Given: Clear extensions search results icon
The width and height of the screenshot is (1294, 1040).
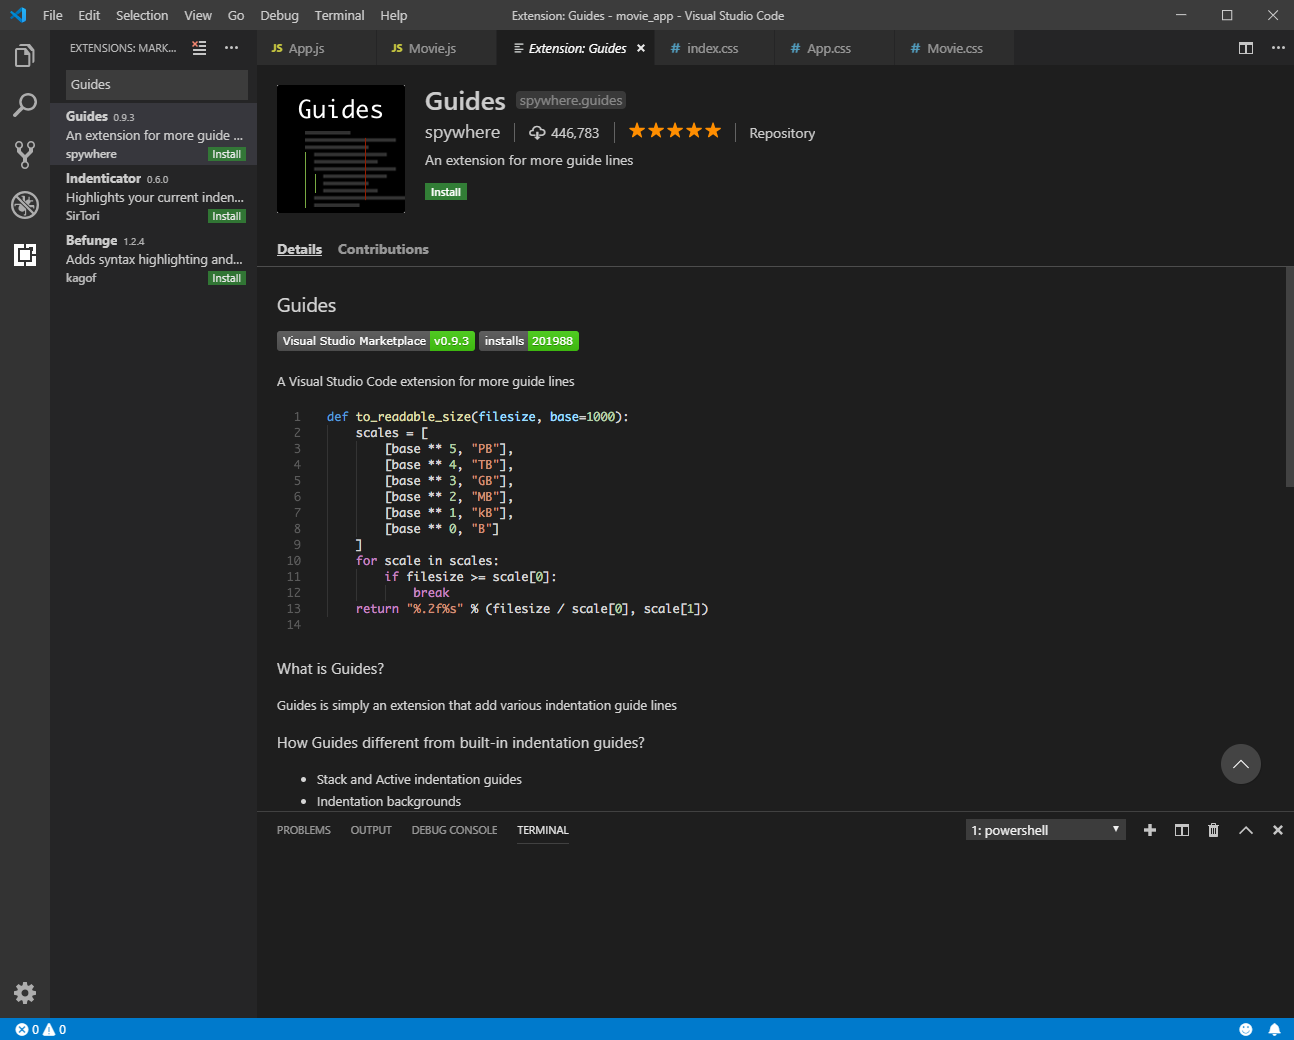Looking at the screenshot, I should [x=199, y=48].
